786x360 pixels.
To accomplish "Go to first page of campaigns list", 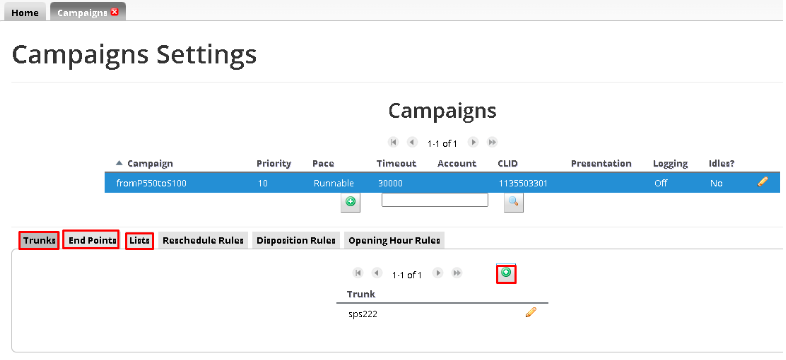I will pos(394,142).
